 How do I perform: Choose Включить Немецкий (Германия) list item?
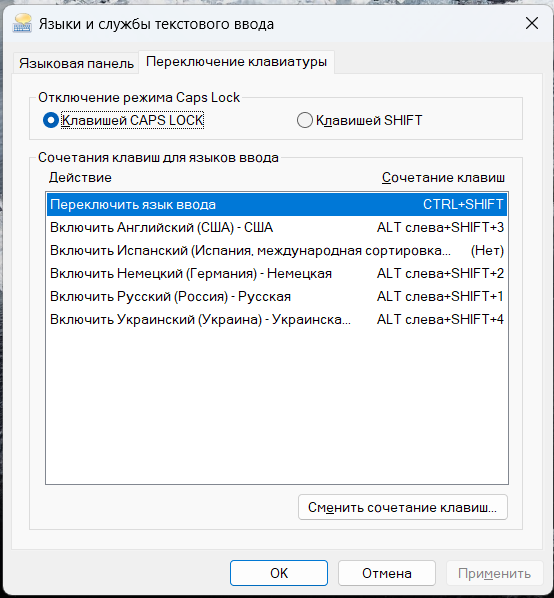pos(277,273)
